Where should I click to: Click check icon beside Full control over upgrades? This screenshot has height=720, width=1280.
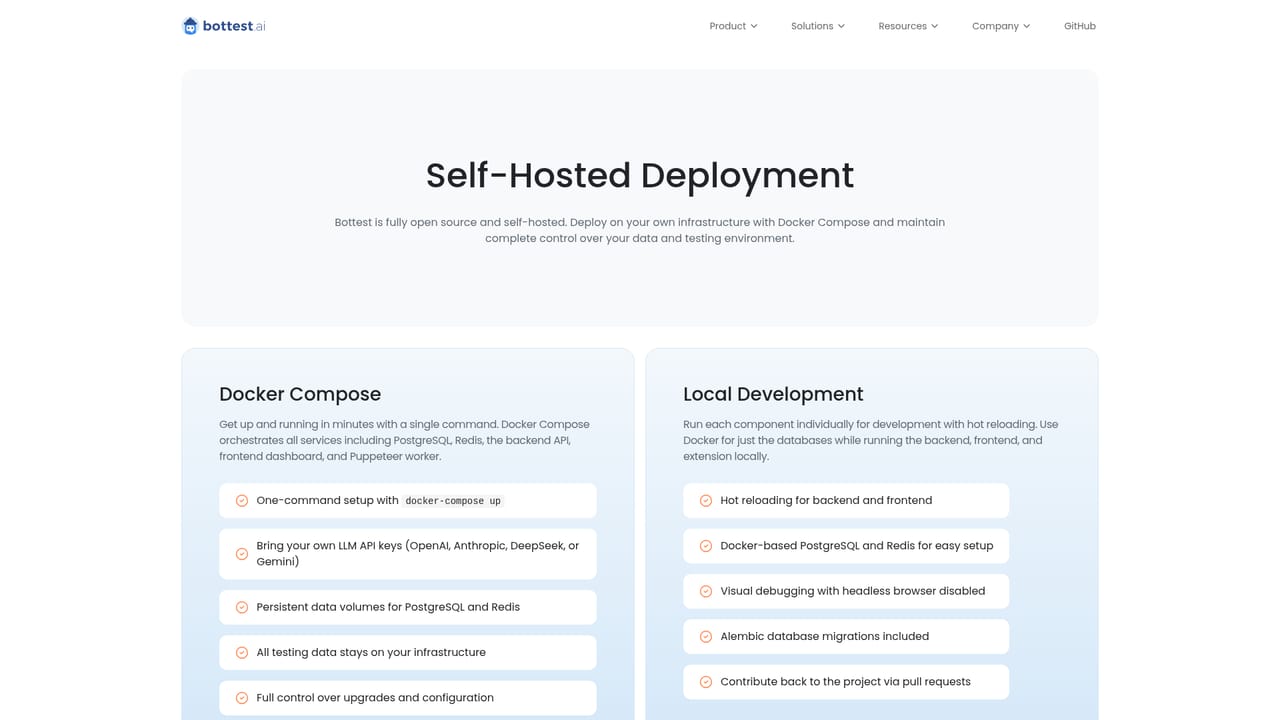click(242, 698)
